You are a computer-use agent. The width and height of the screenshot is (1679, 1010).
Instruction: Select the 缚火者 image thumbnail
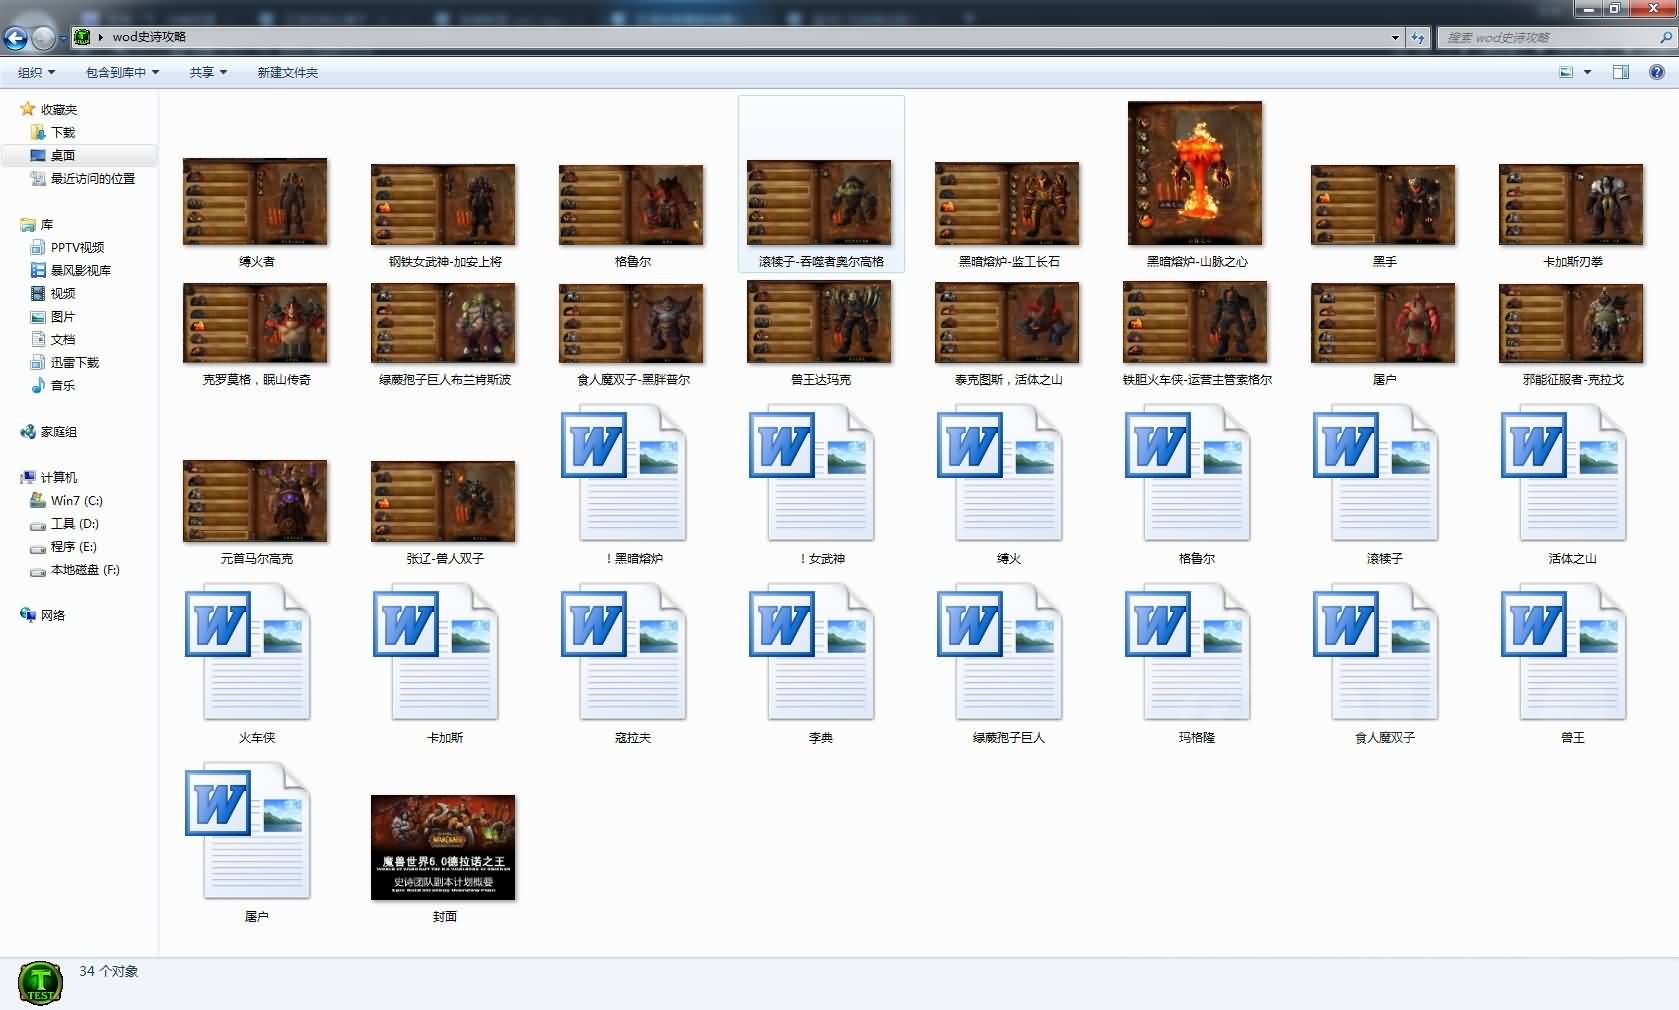coord(255,202)
